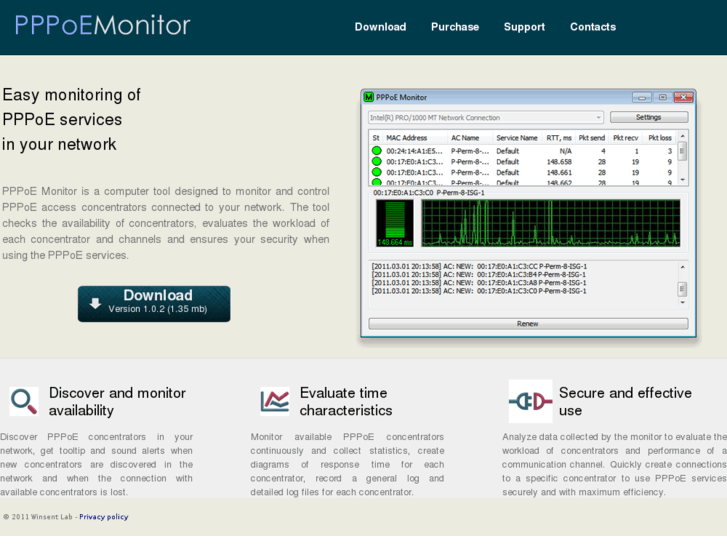Click the 2011 Winsent Lab copyright text
Screen dimensions: 727x545
pyautogui.click(x=38, y=517)
